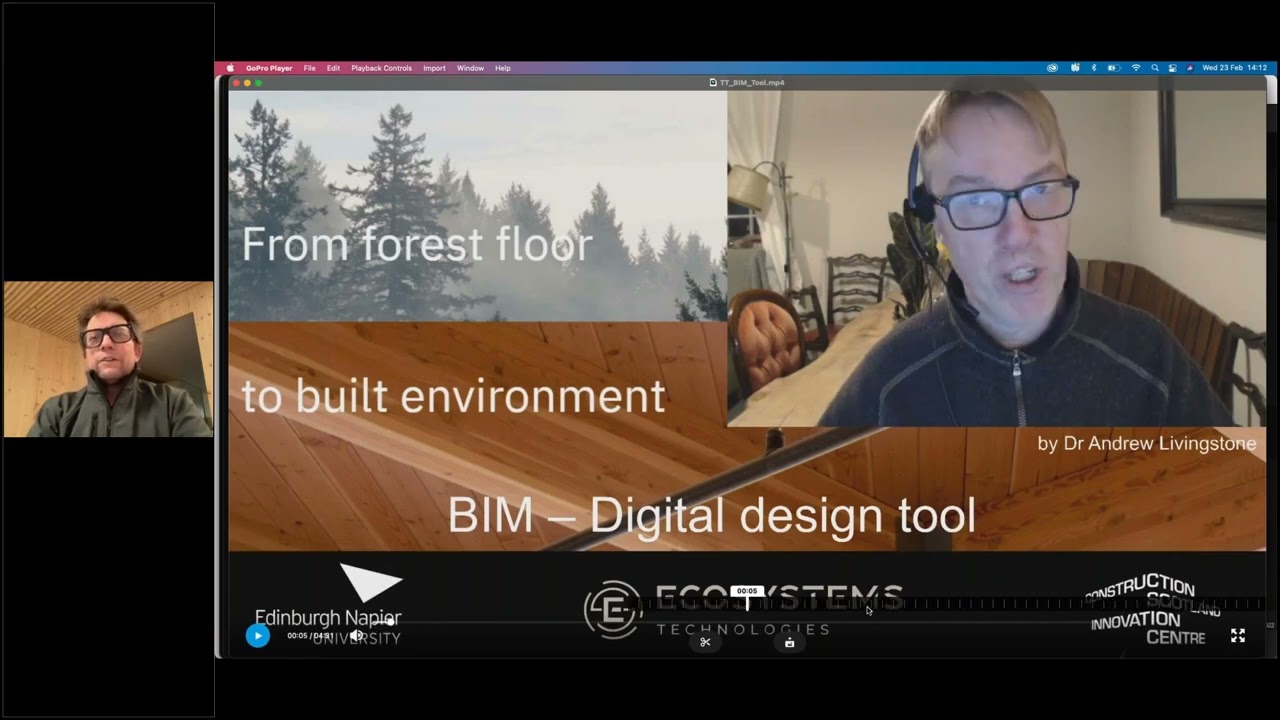
Task: Open the Wi-Fi menu bar icon
Action: point(1136,68)
